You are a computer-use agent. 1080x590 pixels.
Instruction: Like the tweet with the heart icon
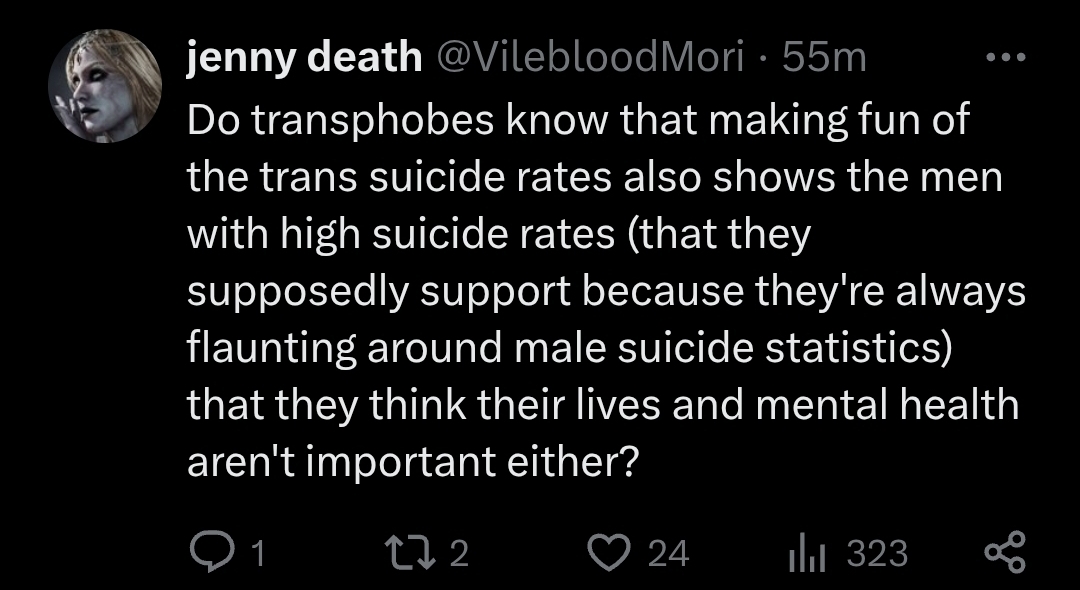610,553
